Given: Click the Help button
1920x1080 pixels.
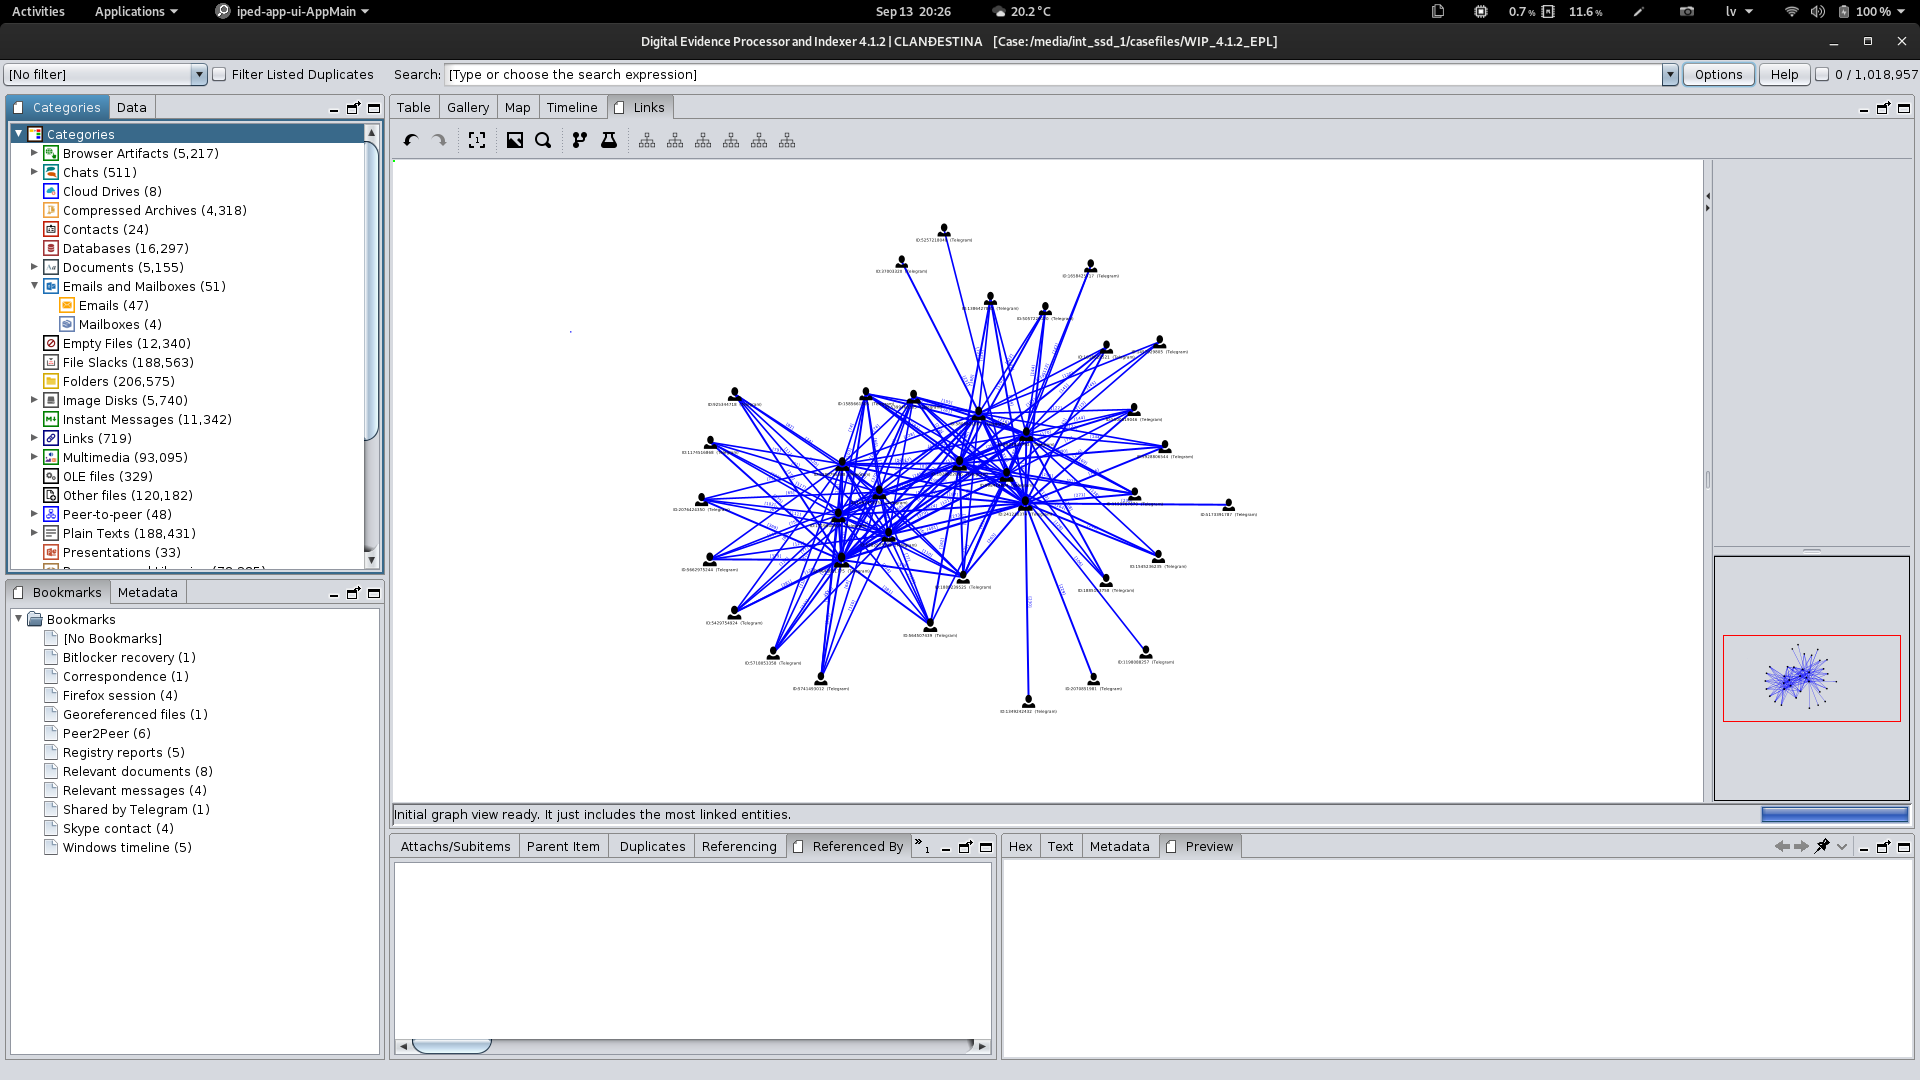Looking at the screenshot, I should point(1784,75).
